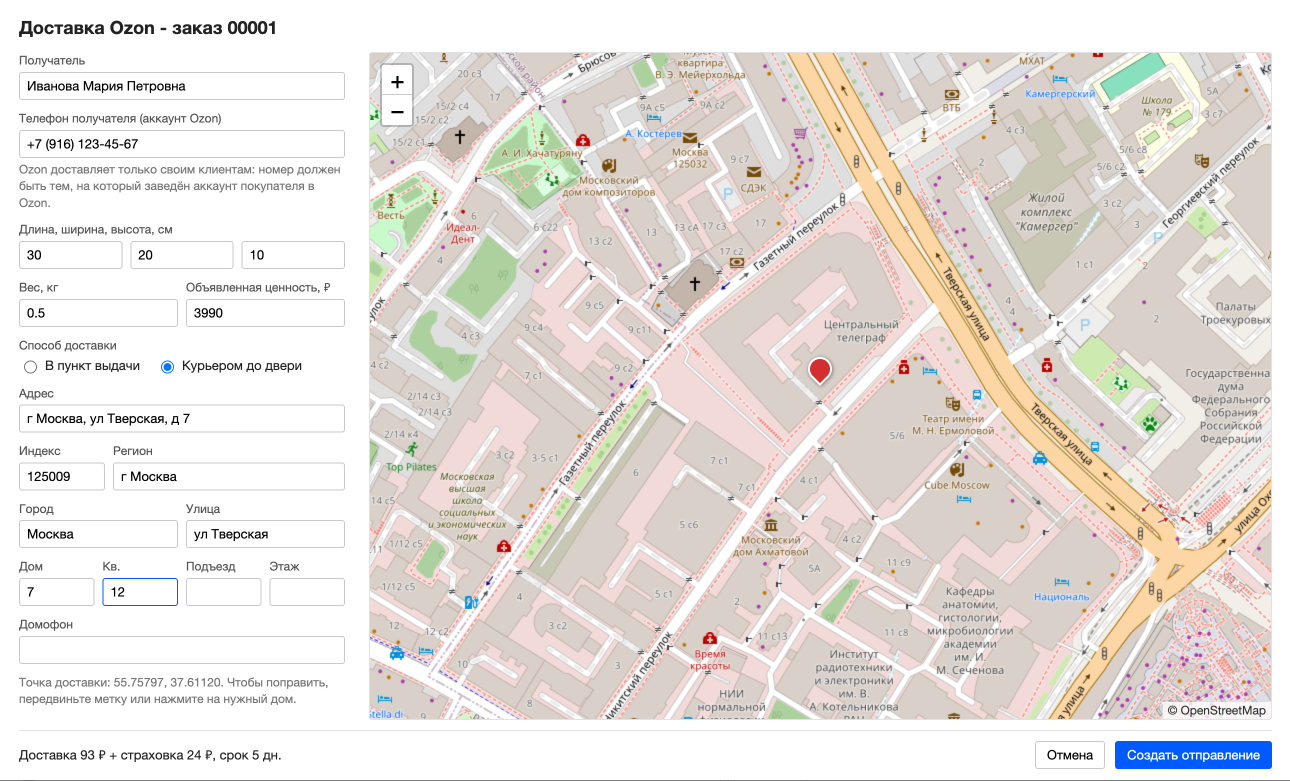Click the Московский дом композиторов arts icon
This screenshot has height=781, width=1290.
click(x=607, y=166)
